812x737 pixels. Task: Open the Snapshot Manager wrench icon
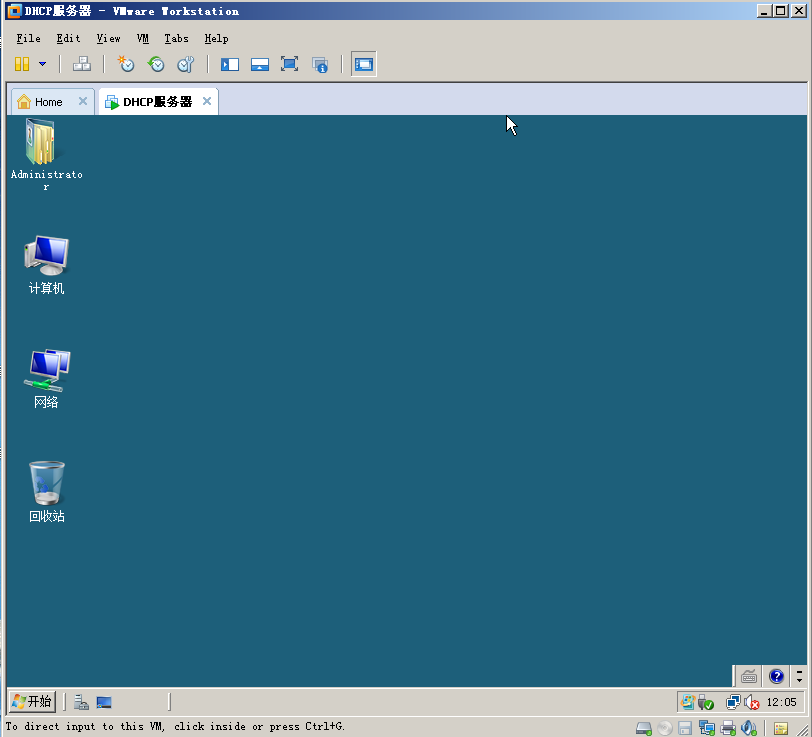point(185,64)
